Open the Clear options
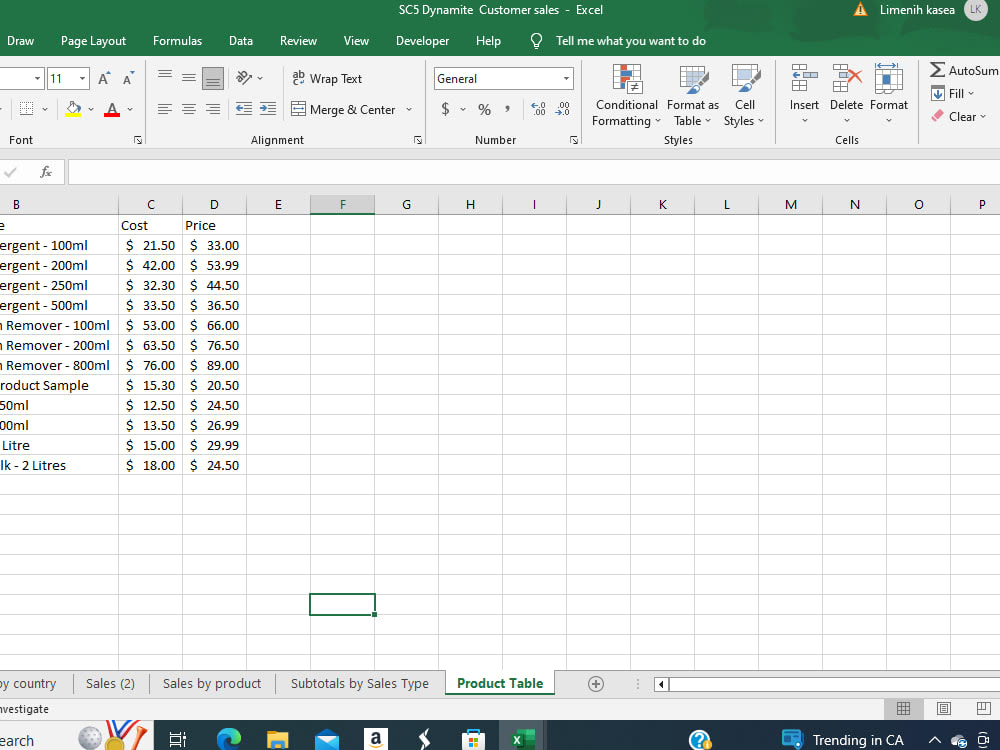The height and width of the screenshot is (750, 1000). [959, 117]
